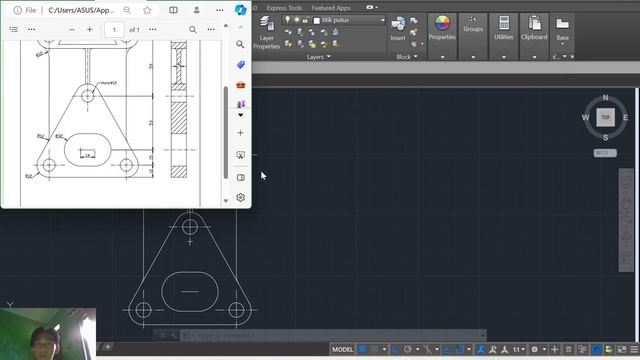
Task: Click the ribbon display options button
Action: point(371,7)
